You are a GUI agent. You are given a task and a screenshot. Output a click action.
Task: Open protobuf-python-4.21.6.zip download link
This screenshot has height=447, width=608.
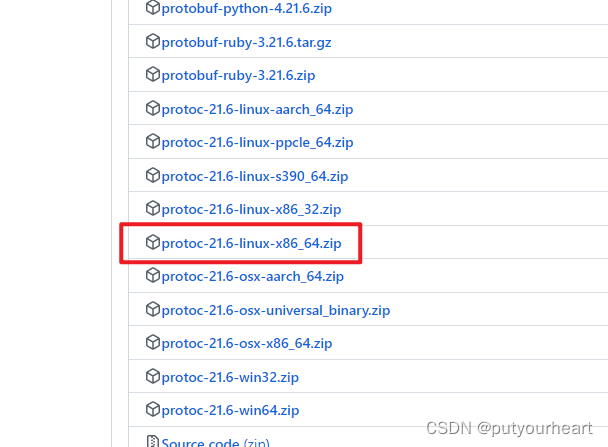point(247,9)
